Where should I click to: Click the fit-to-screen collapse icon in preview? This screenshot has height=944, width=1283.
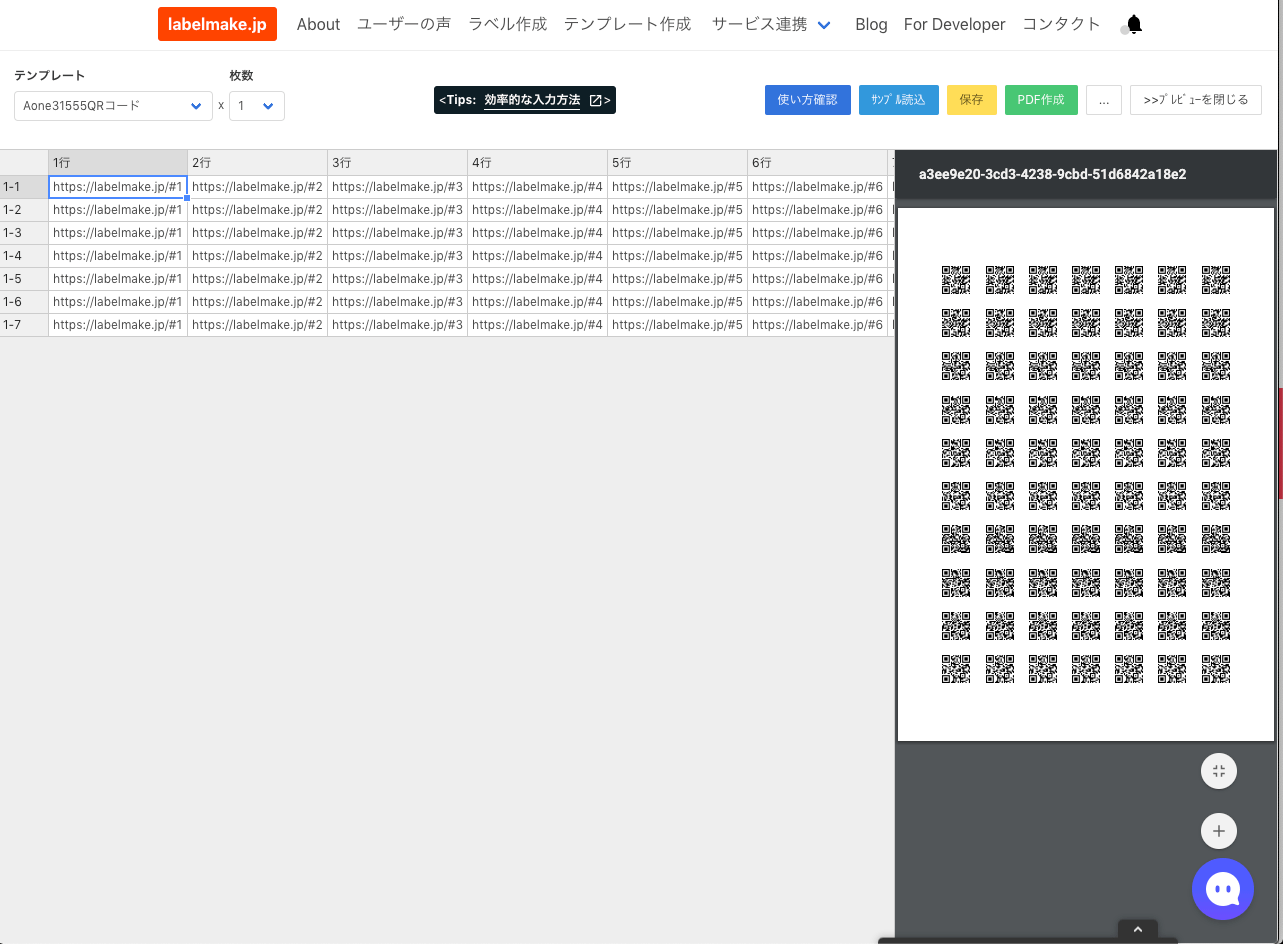1218,771
